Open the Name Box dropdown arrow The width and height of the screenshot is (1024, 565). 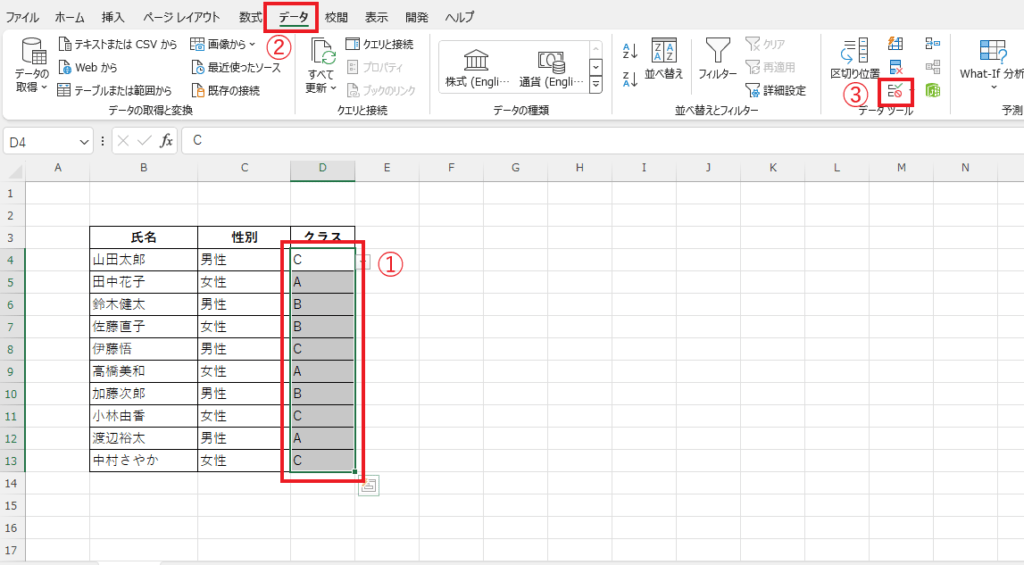84,142
